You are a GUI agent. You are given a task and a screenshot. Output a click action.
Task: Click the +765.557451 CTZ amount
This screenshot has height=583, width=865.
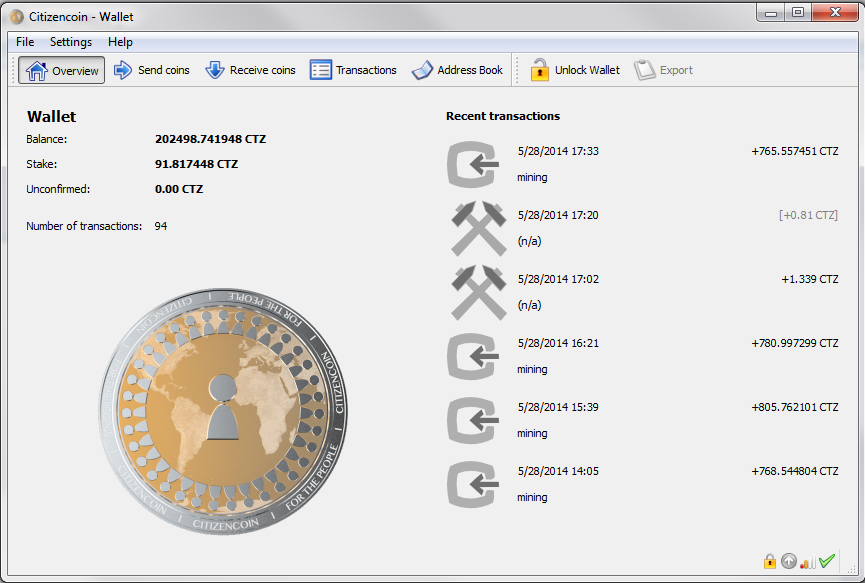(794, 151)
